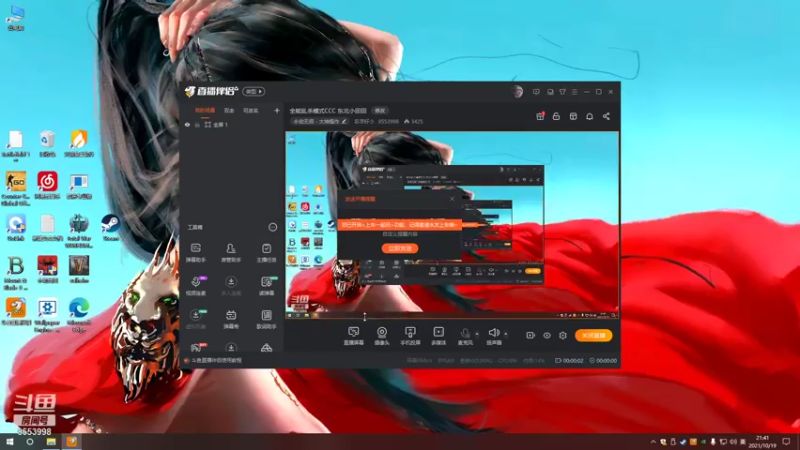Image resolution: width=800 pixels, height=450 pixels.
Task: Click the unlock padlock icon in header
Action: 556,116
